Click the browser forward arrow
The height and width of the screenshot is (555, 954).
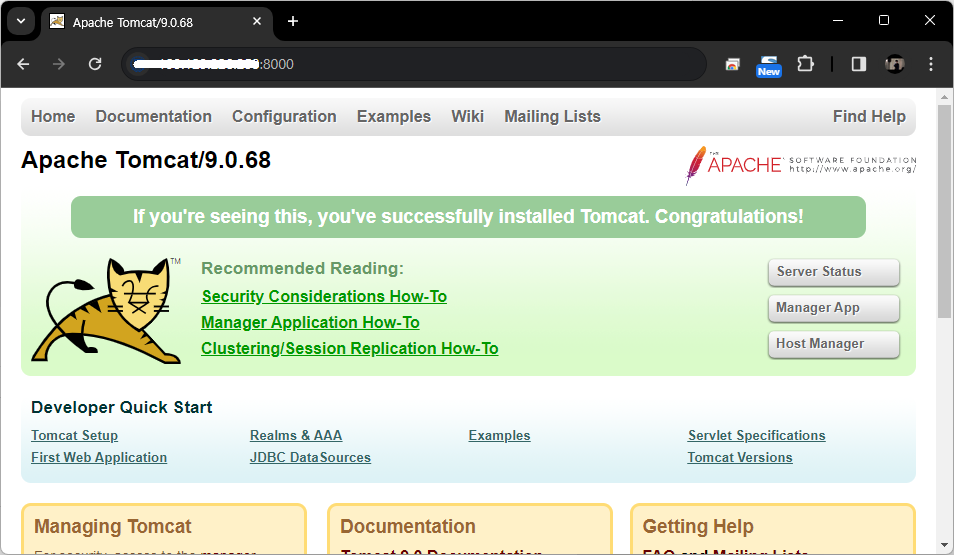pos(58,64)
